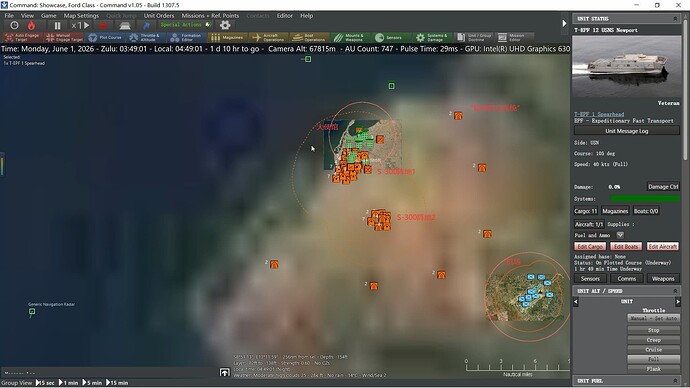
Task: Click the Edit Cargo button
Action: tap(590, 247)
